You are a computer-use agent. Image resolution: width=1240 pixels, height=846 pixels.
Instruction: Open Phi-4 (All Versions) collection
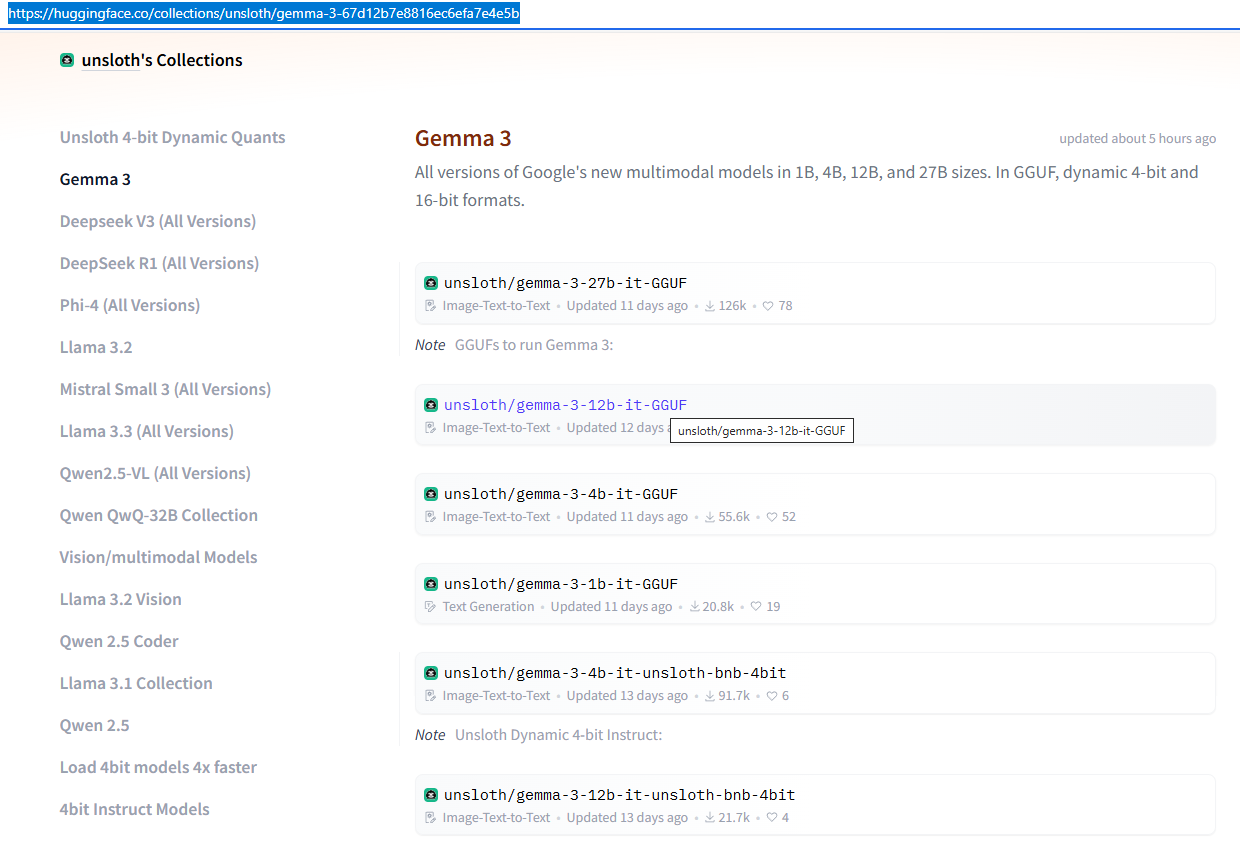click(x=130, y=305)
